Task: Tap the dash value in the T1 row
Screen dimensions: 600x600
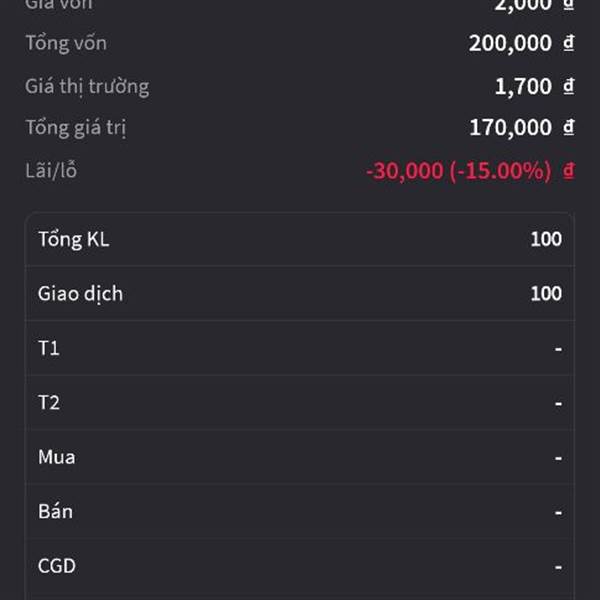Action: [x=558, y=349]
